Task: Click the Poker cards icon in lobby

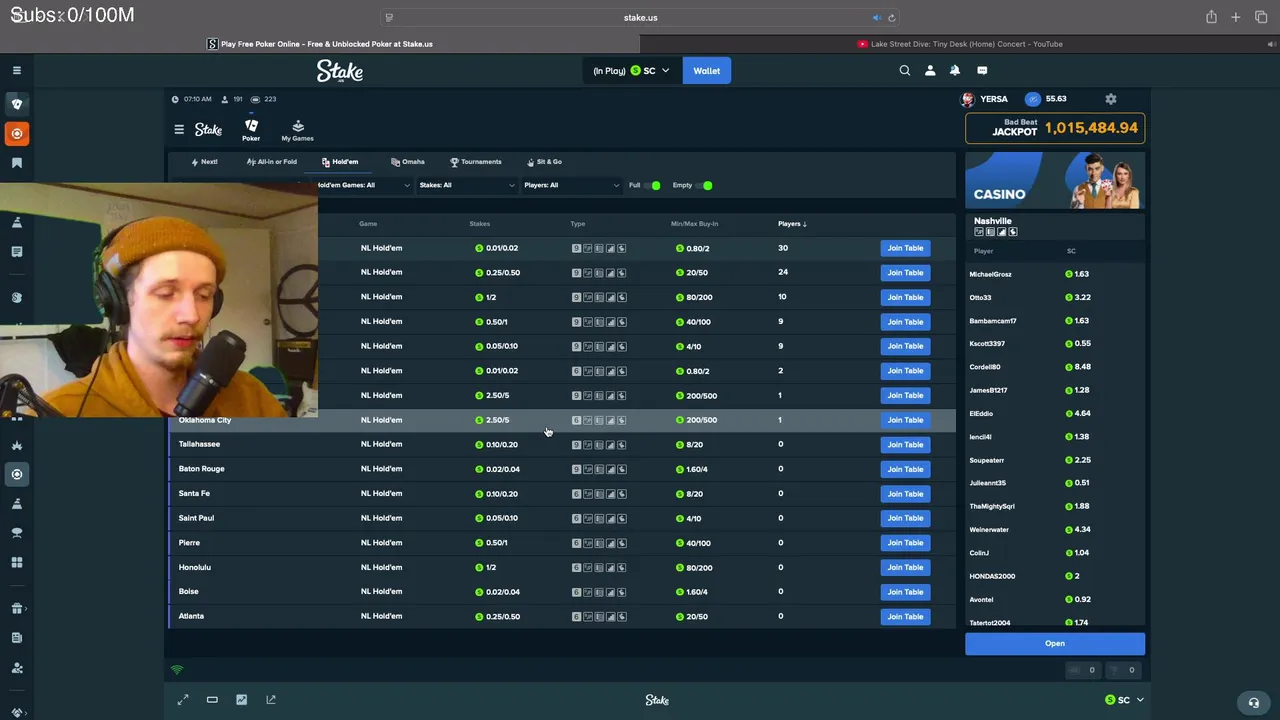Action: pos(251,129)
